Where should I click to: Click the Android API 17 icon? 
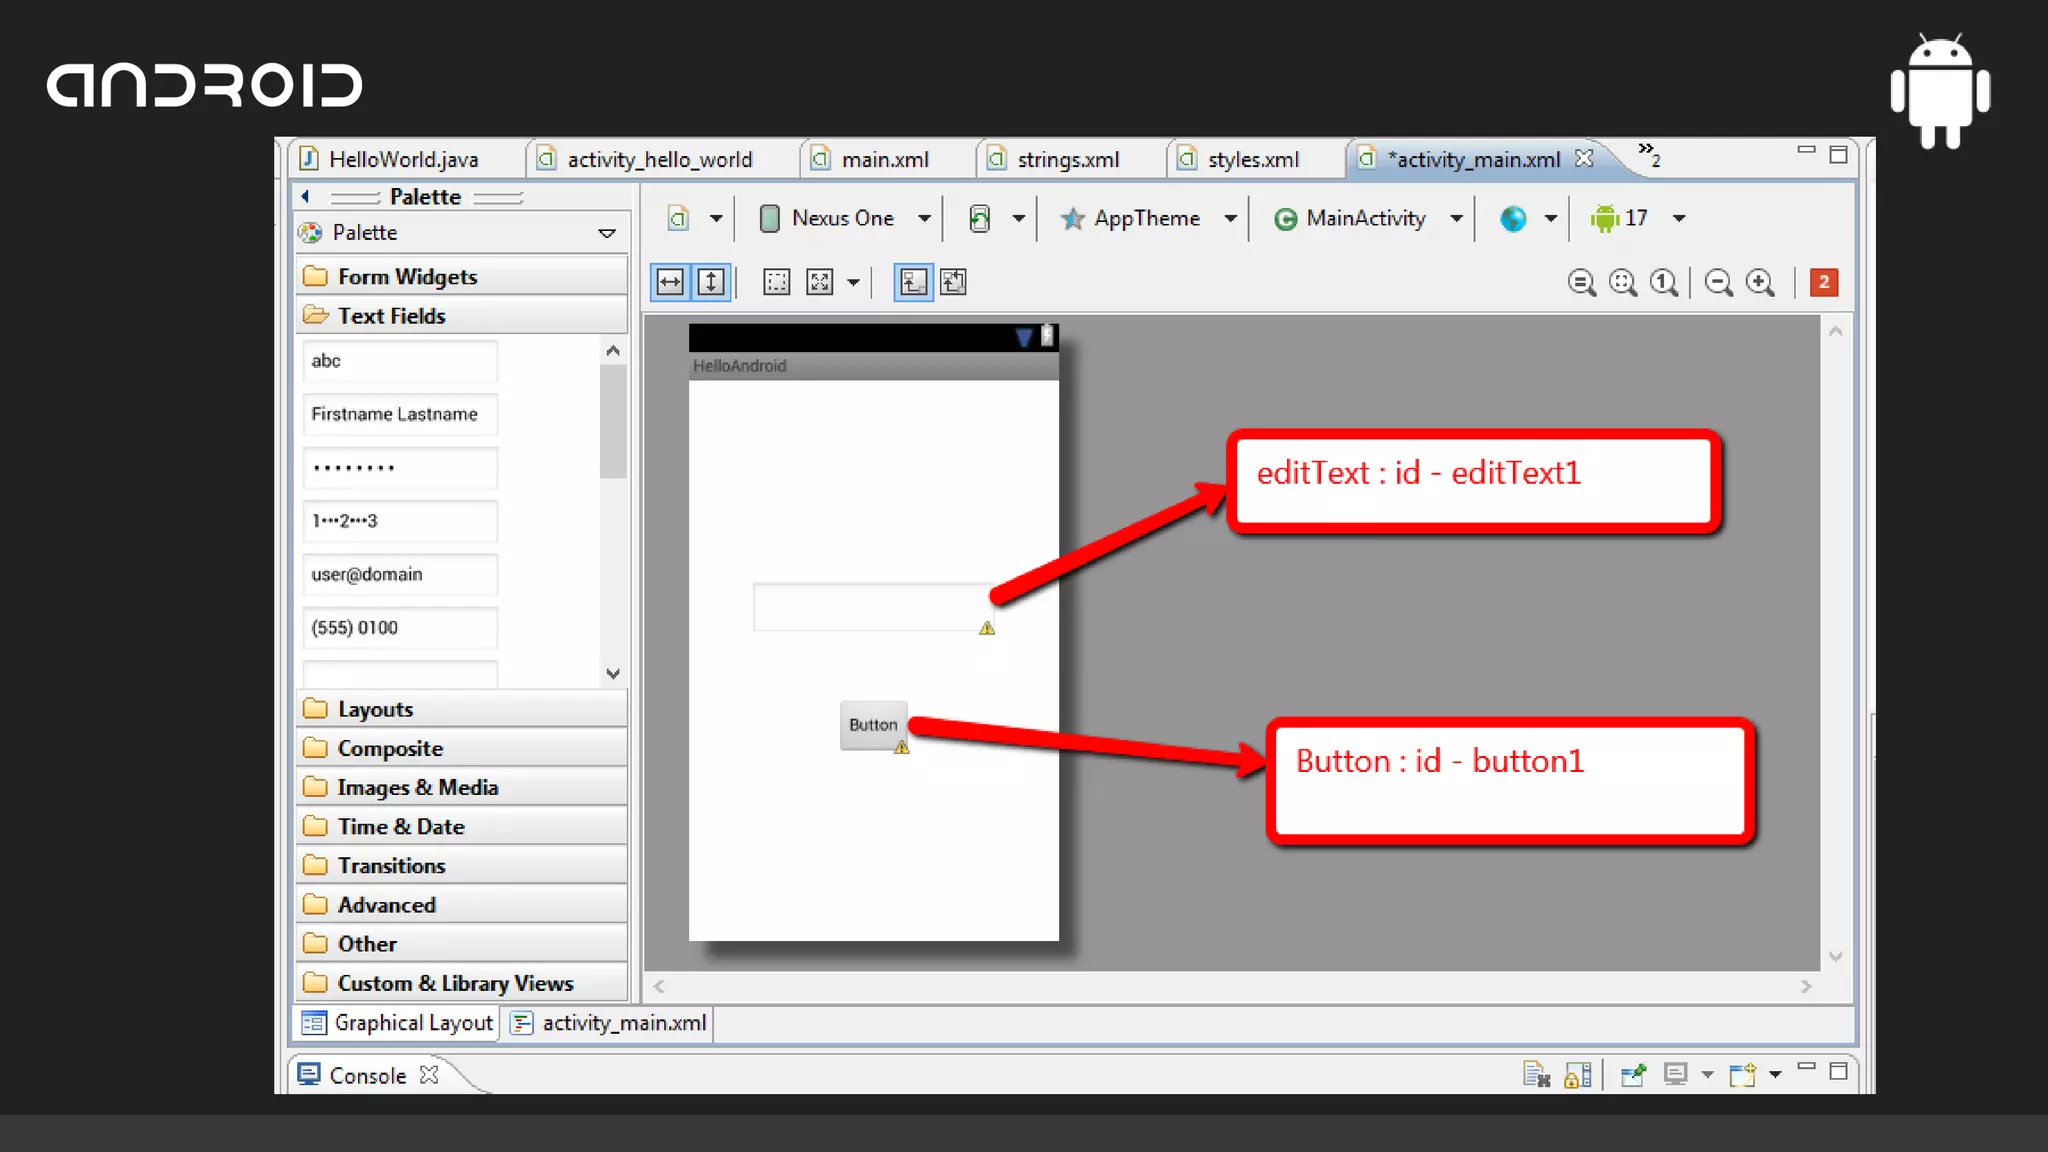coord(1604,218)
